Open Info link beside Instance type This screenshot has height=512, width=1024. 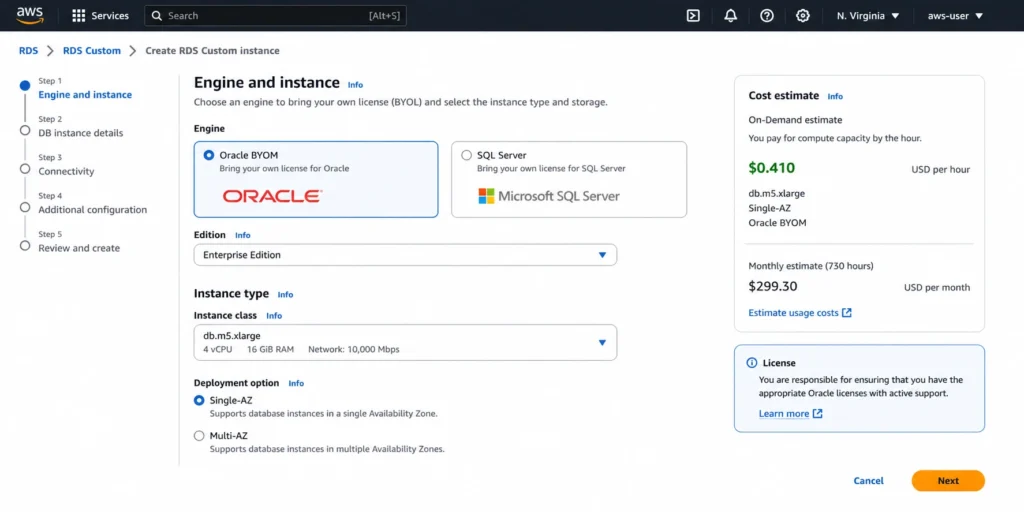[x=285, y=295]
